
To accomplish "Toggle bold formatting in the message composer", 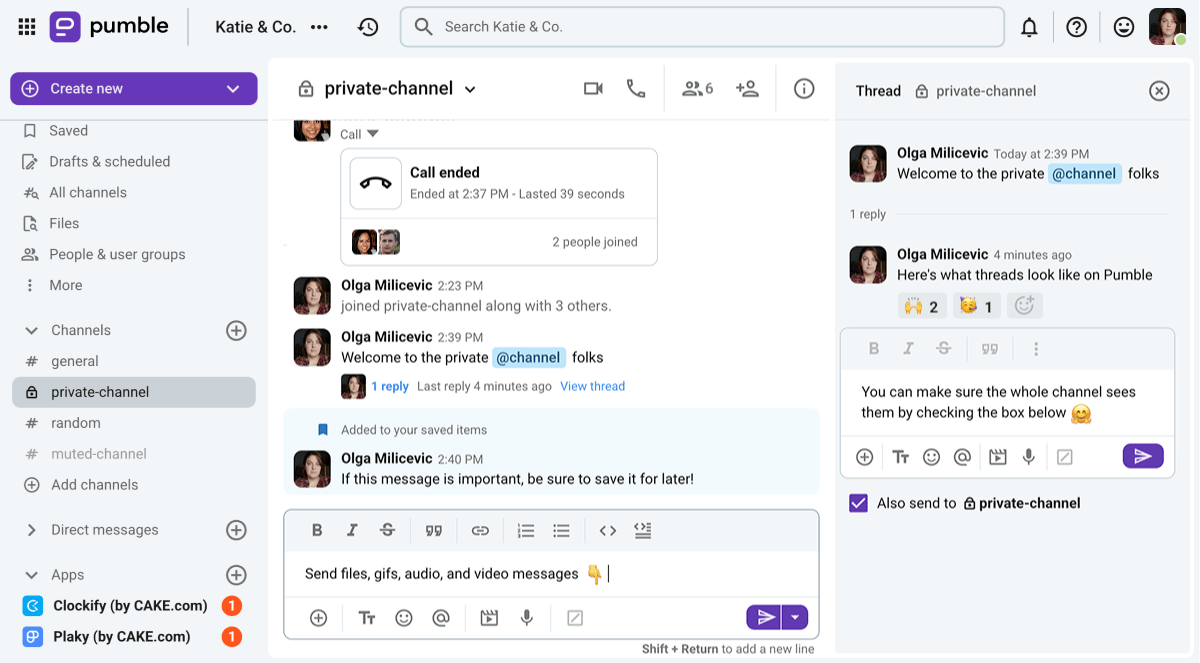I will tap(317, 530).
